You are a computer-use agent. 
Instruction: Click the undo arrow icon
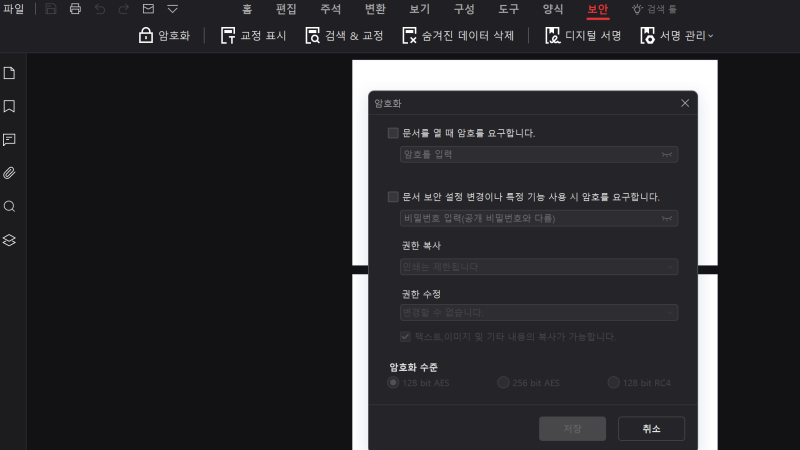coord(99,9)
